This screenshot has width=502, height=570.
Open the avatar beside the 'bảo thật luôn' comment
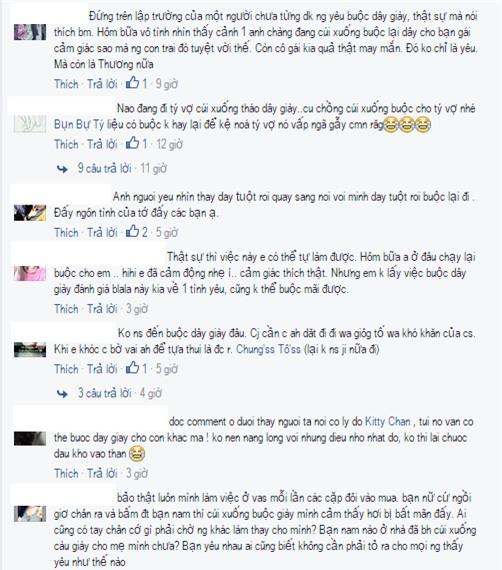point(30,514)
